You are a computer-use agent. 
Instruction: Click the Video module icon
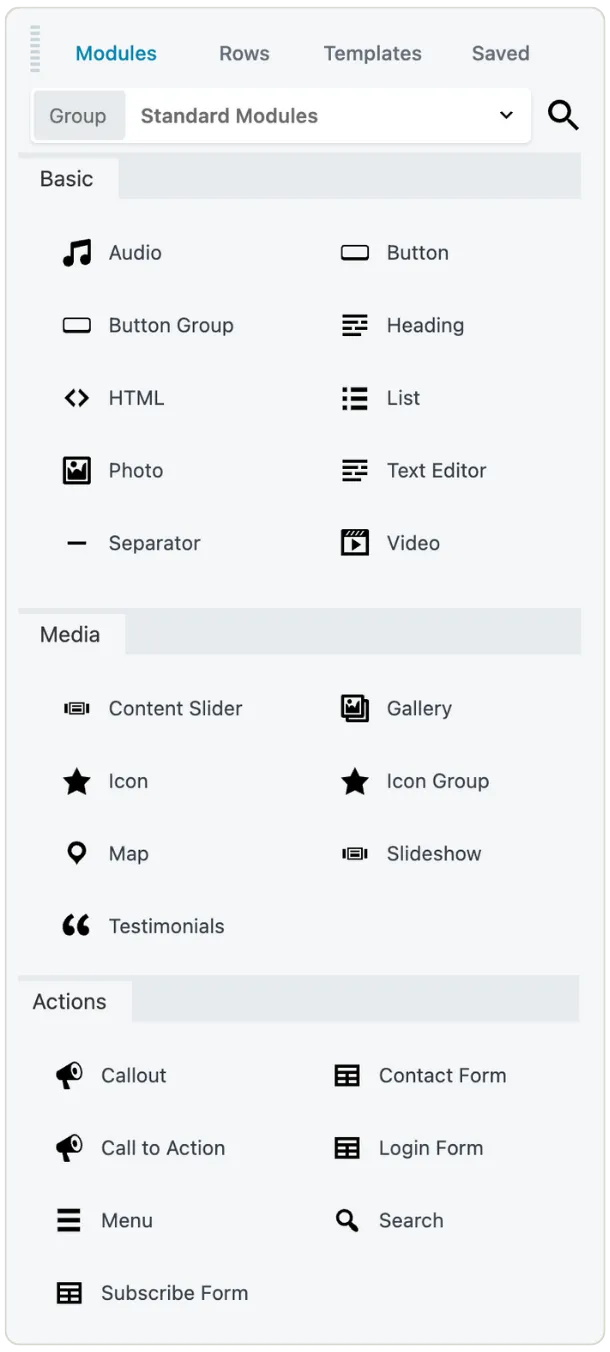tap(354, 543)
